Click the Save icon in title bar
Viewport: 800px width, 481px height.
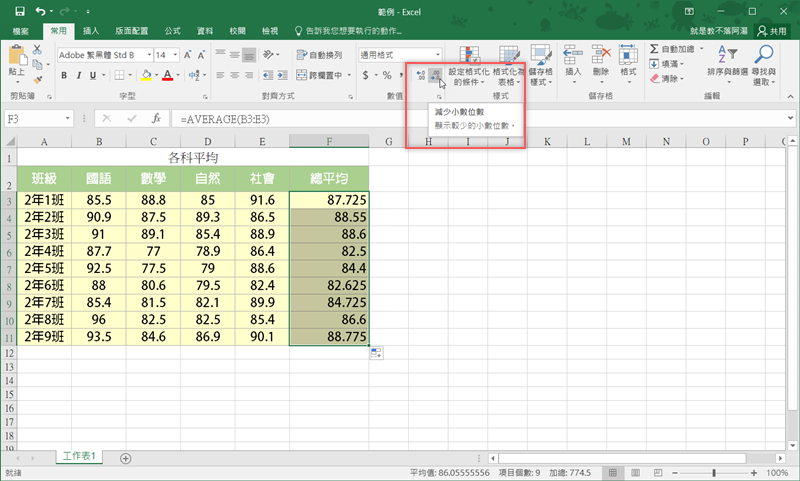(20, 11)
